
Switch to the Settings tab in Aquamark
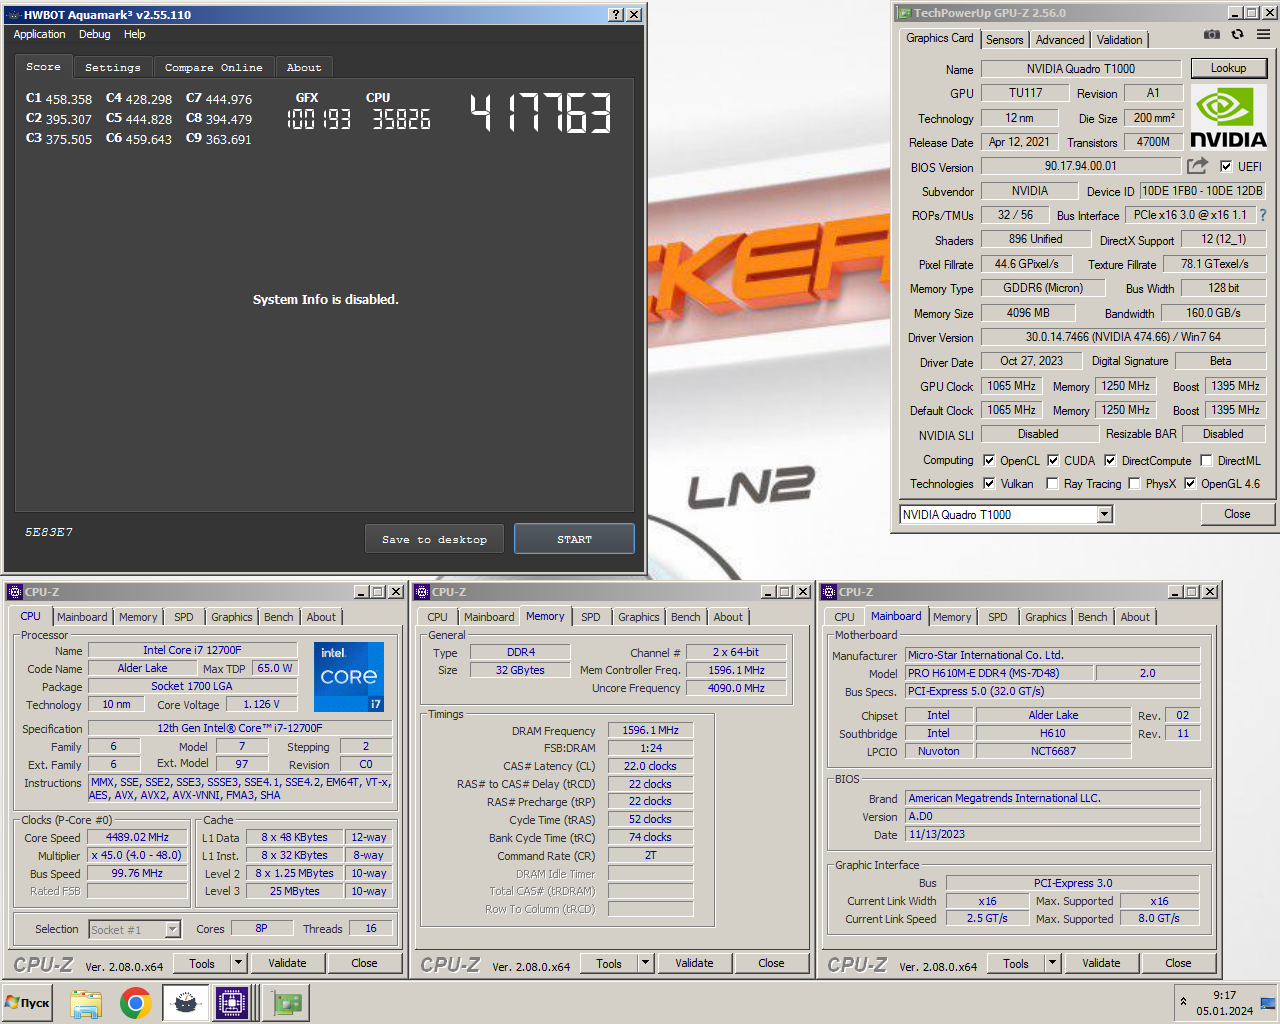[113, 68]
